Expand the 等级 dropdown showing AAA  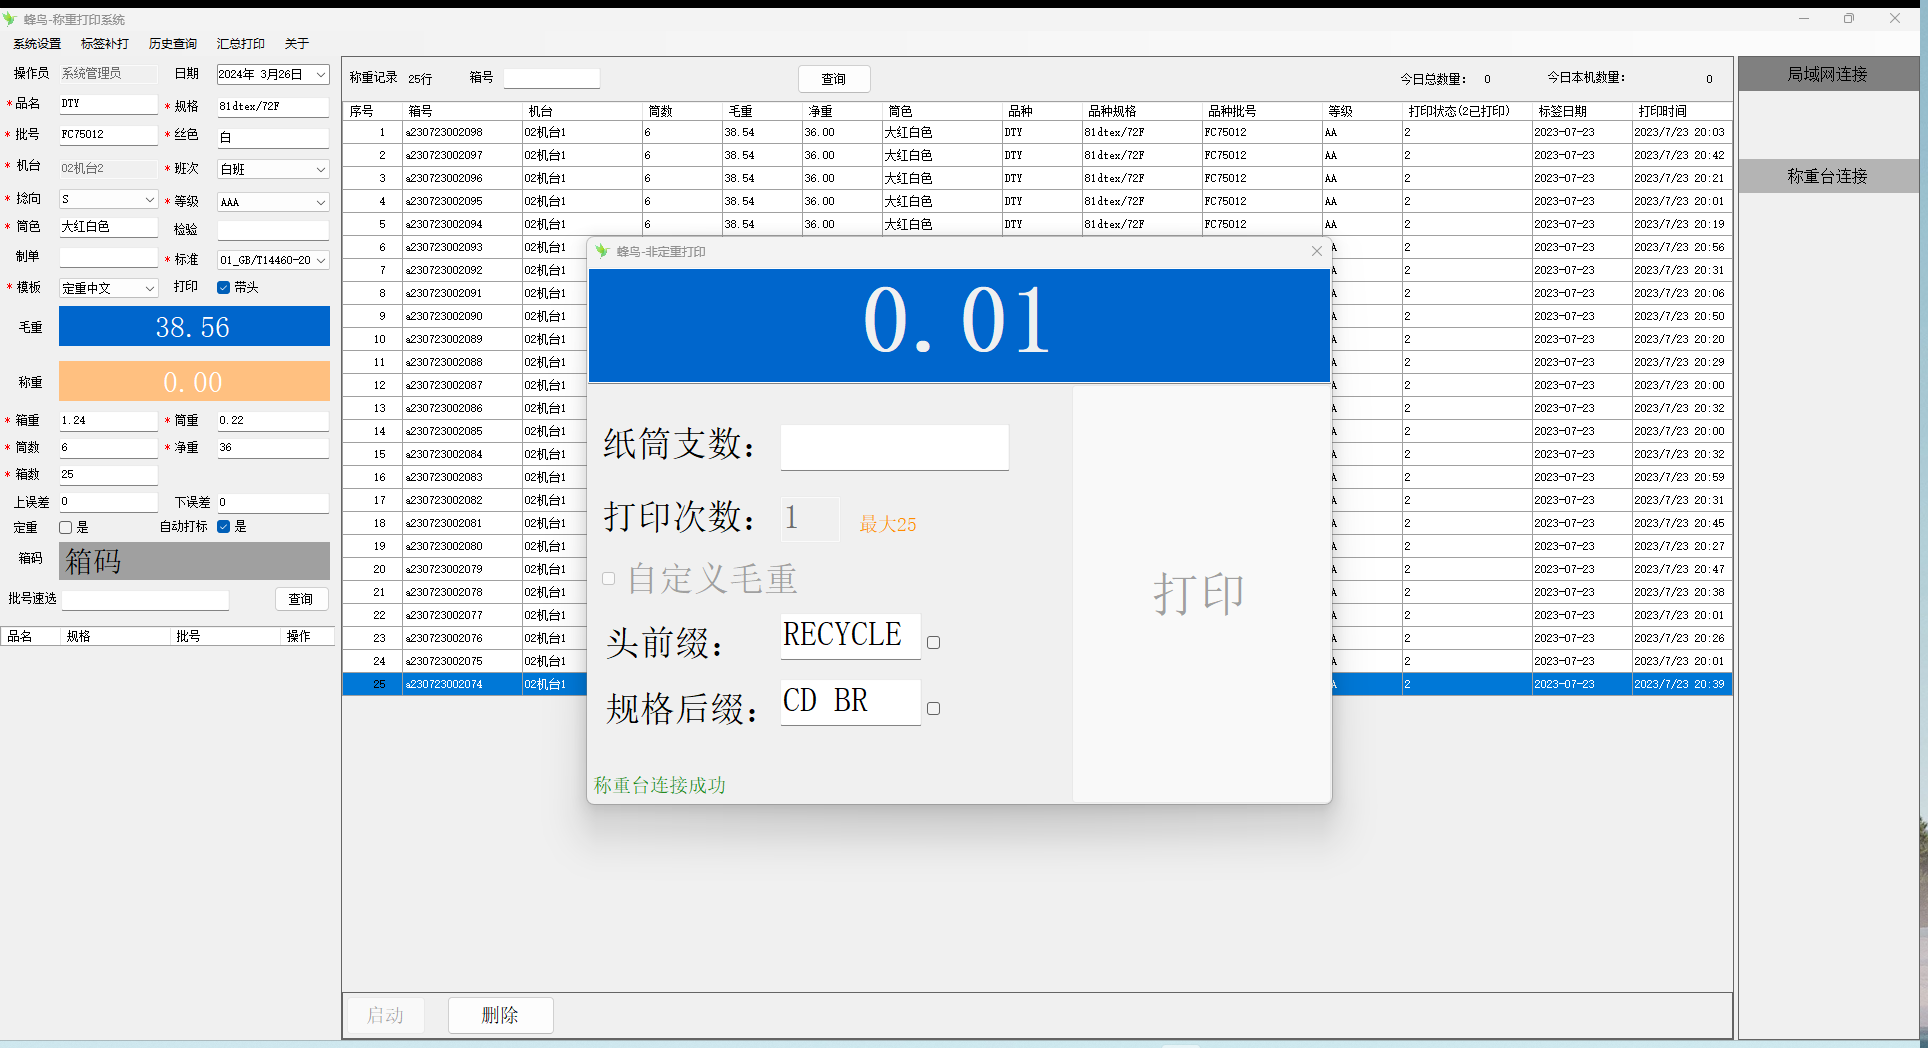click(321, 202)
